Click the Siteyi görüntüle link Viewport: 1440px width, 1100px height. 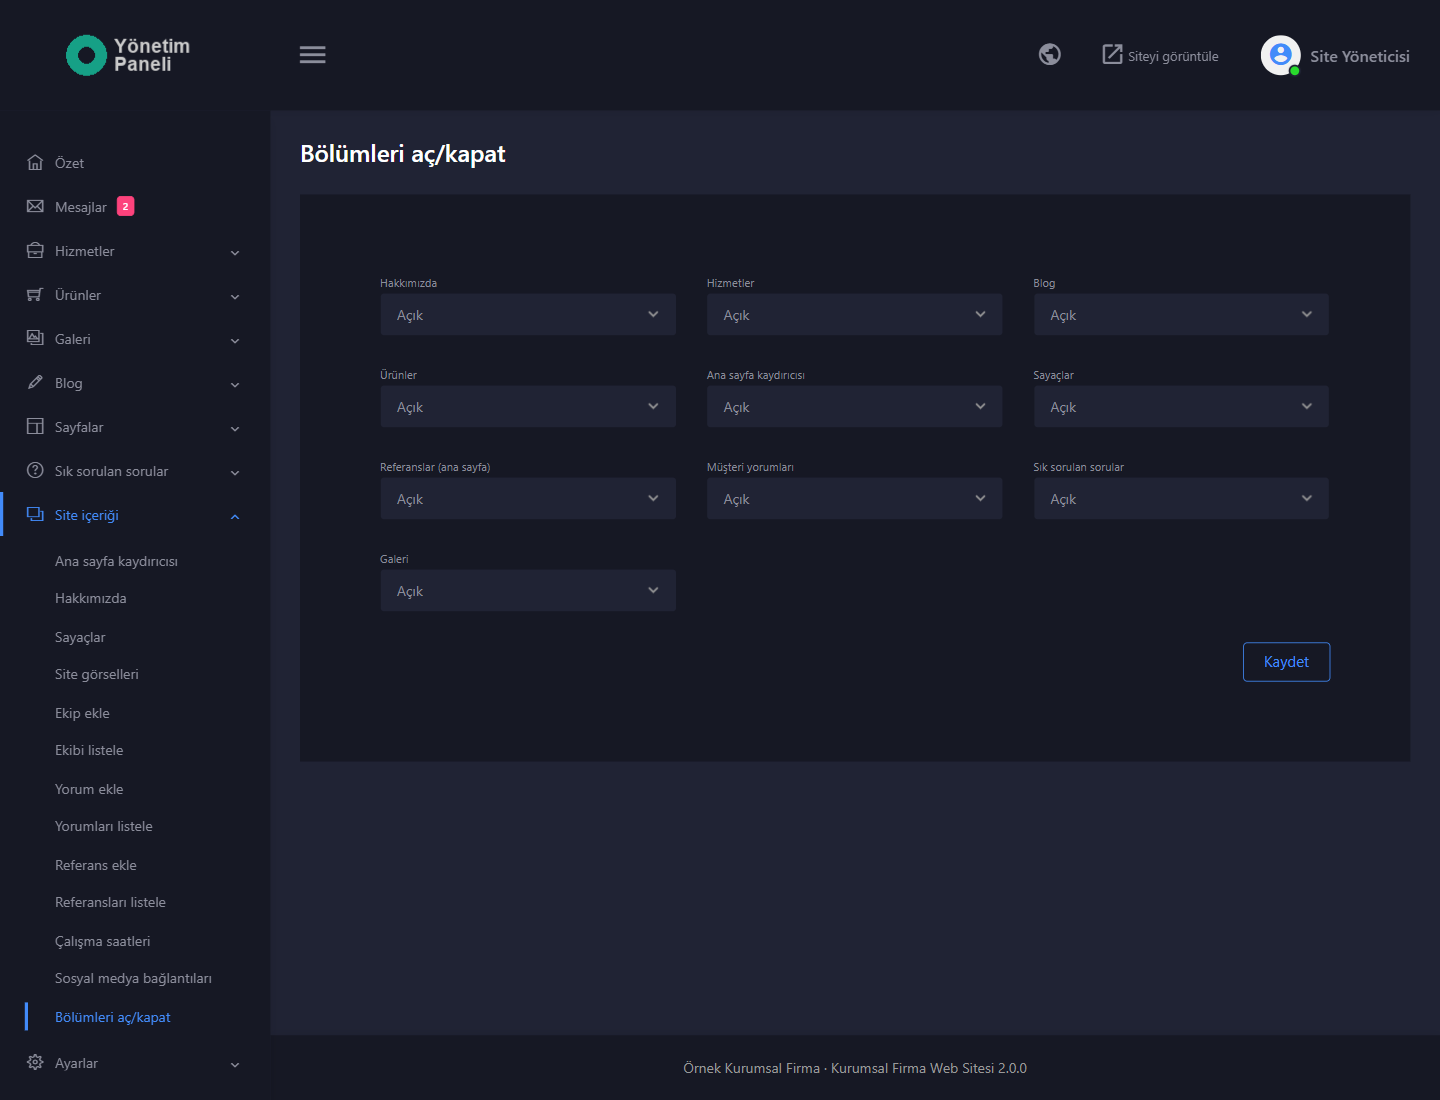pos(1160,55)
